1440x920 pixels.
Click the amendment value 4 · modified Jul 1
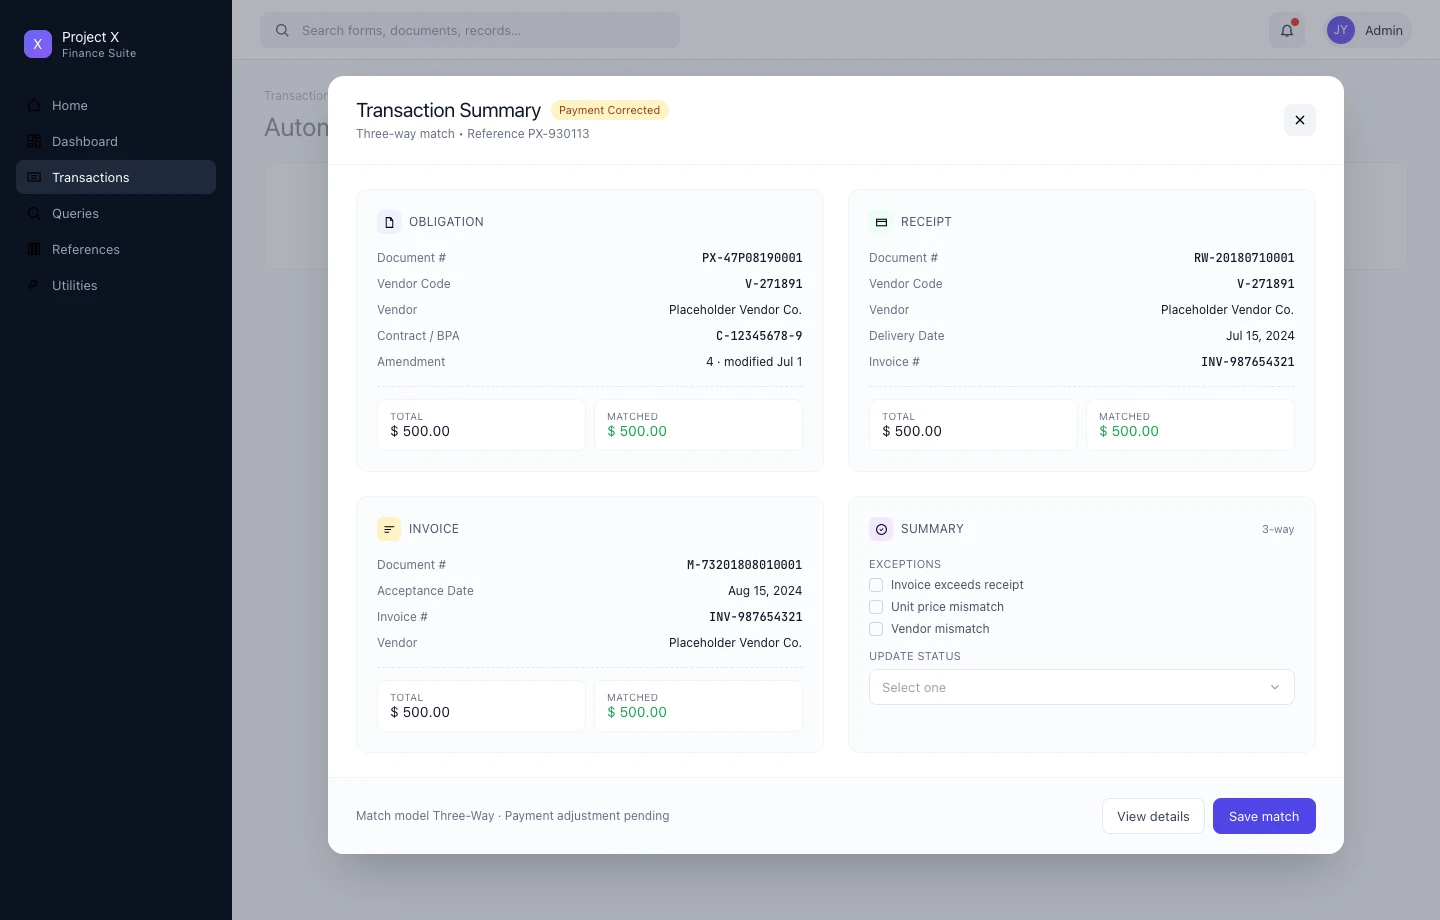point(754,362)
